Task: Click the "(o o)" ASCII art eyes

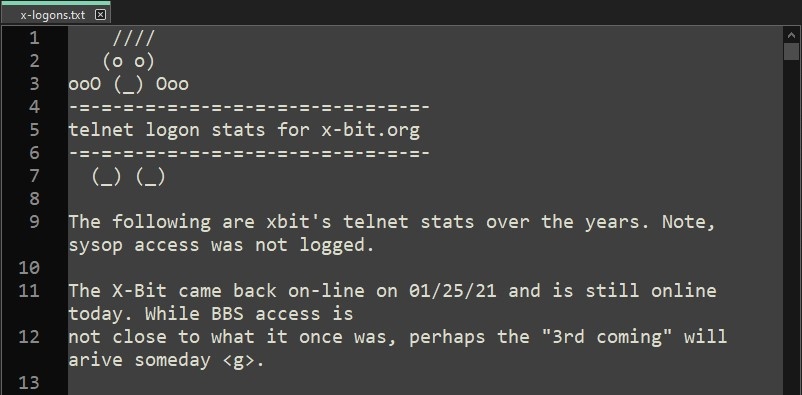Action: coord(128,62)
